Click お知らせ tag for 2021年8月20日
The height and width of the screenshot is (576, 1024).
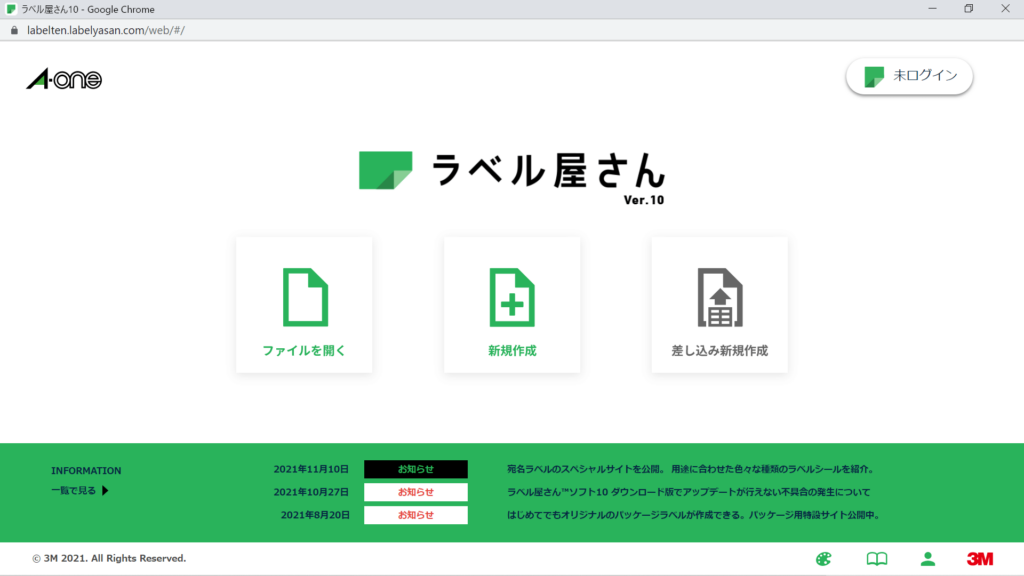tap(416, 515)
